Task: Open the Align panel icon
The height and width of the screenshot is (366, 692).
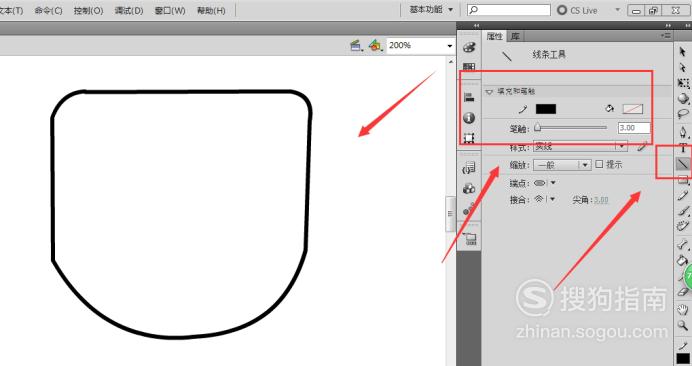Action: point(469,97)
